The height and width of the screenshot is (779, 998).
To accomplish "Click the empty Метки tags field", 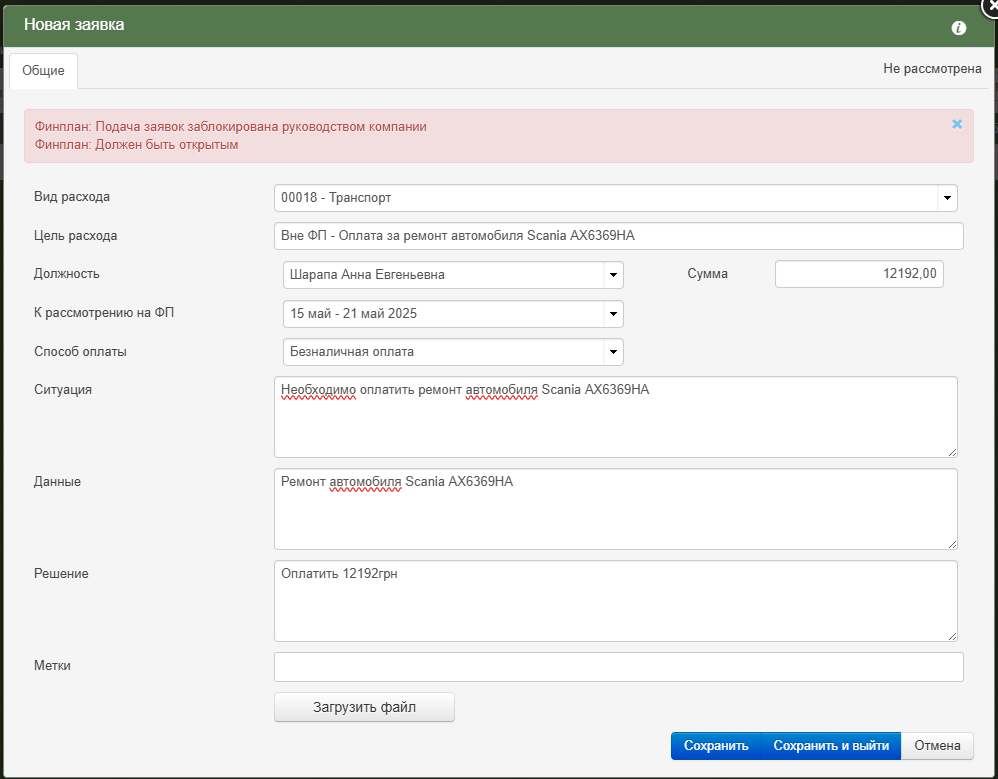I will point(619,667).
